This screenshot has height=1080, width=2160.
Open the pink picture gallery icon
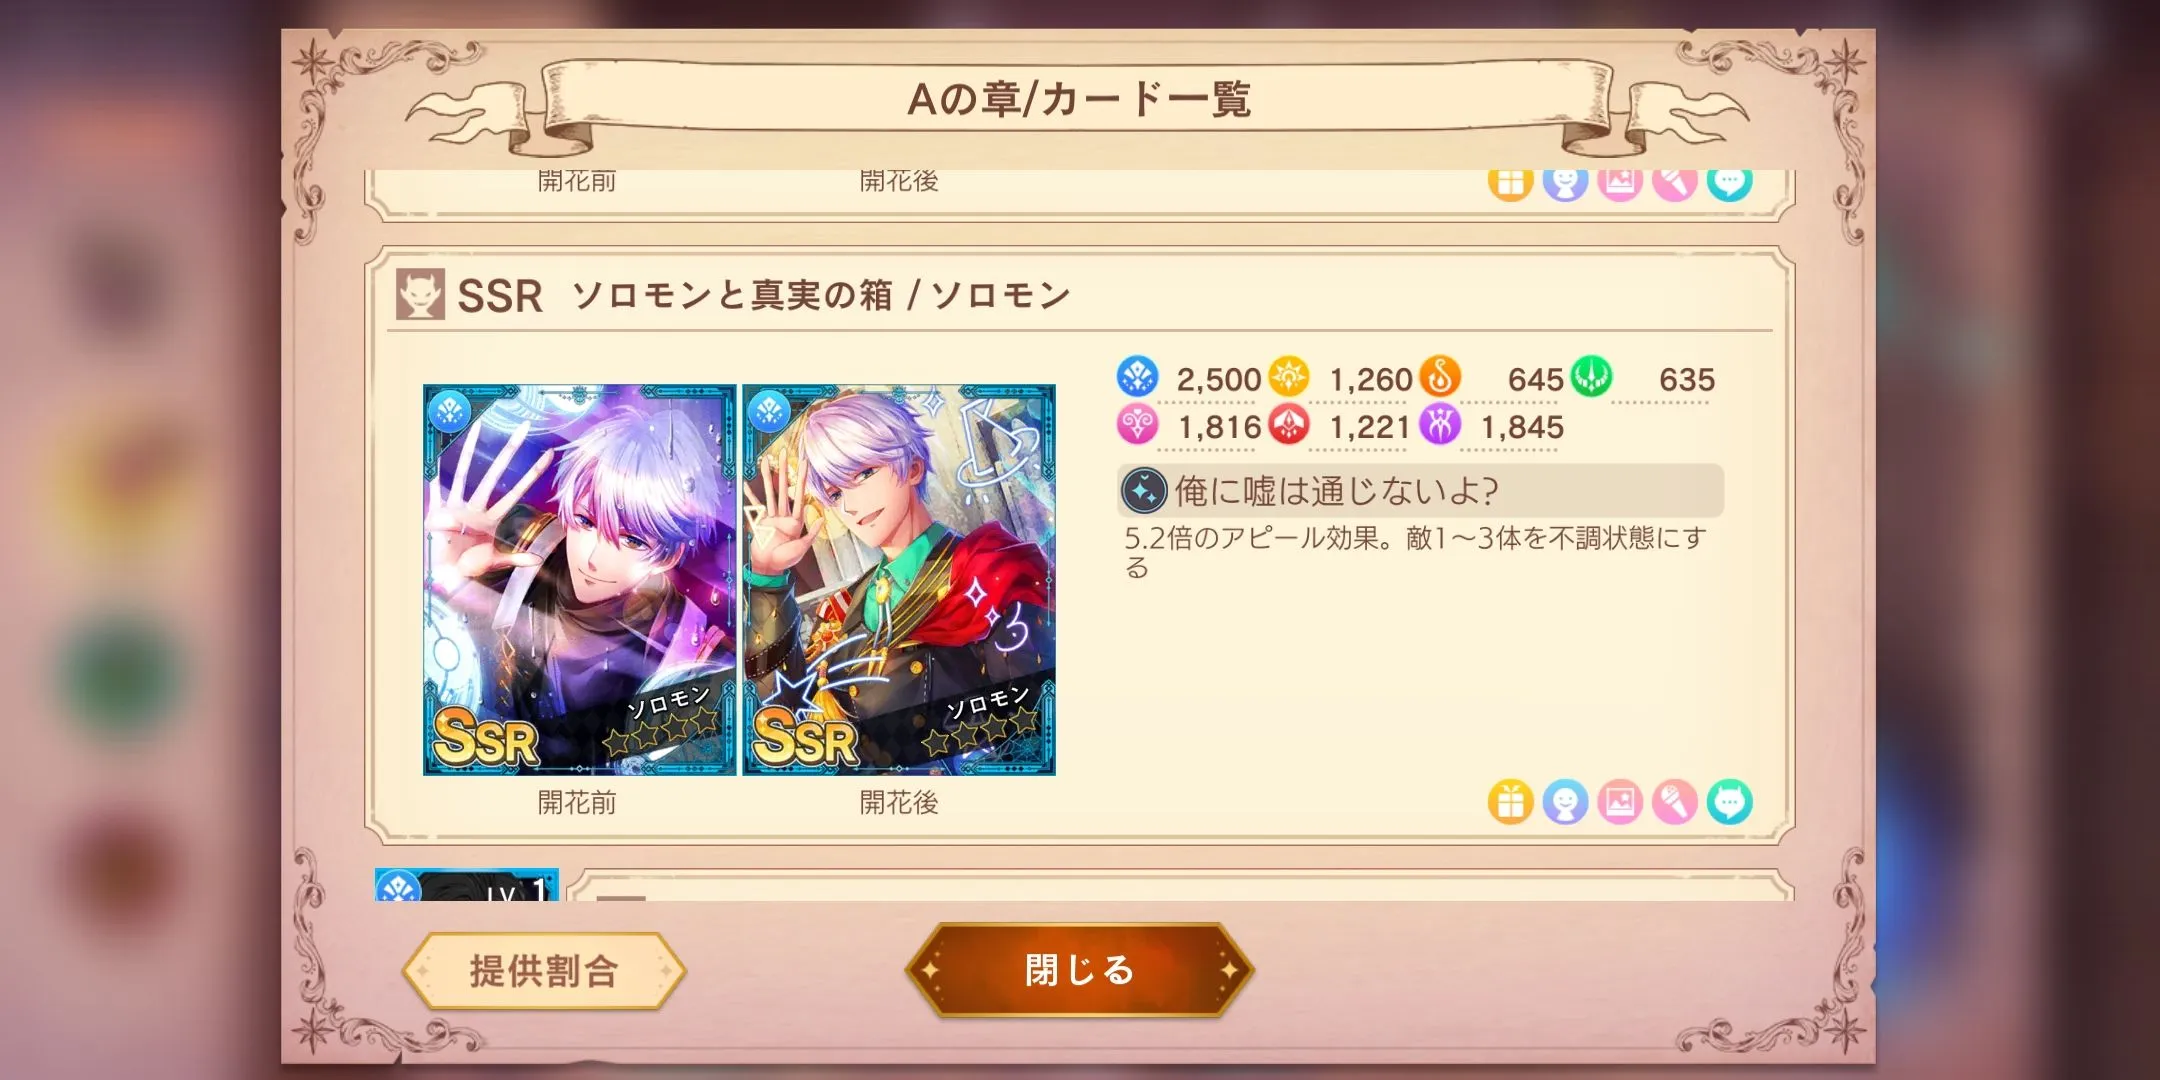[x=1620, y=802]
